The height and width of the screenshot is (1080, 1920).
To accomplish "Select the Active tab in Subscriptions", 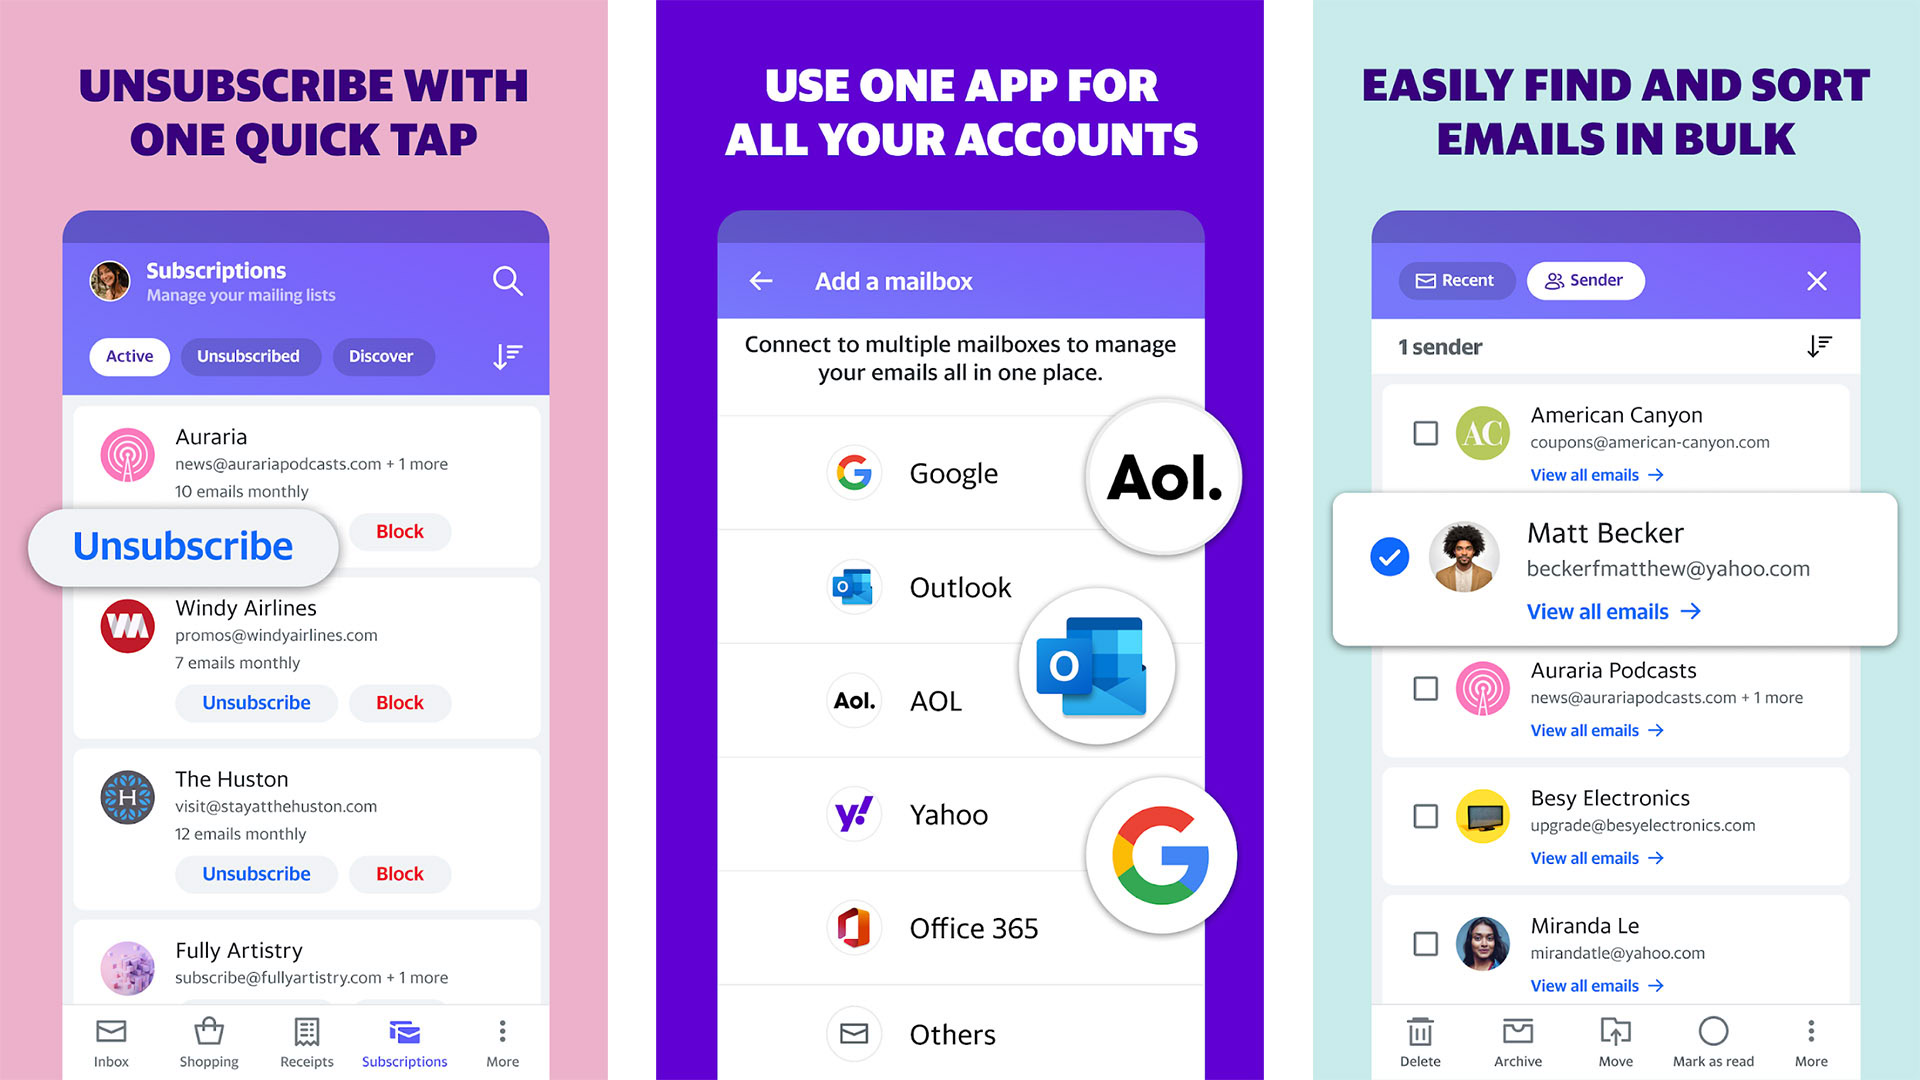I will tap(132, 356).
